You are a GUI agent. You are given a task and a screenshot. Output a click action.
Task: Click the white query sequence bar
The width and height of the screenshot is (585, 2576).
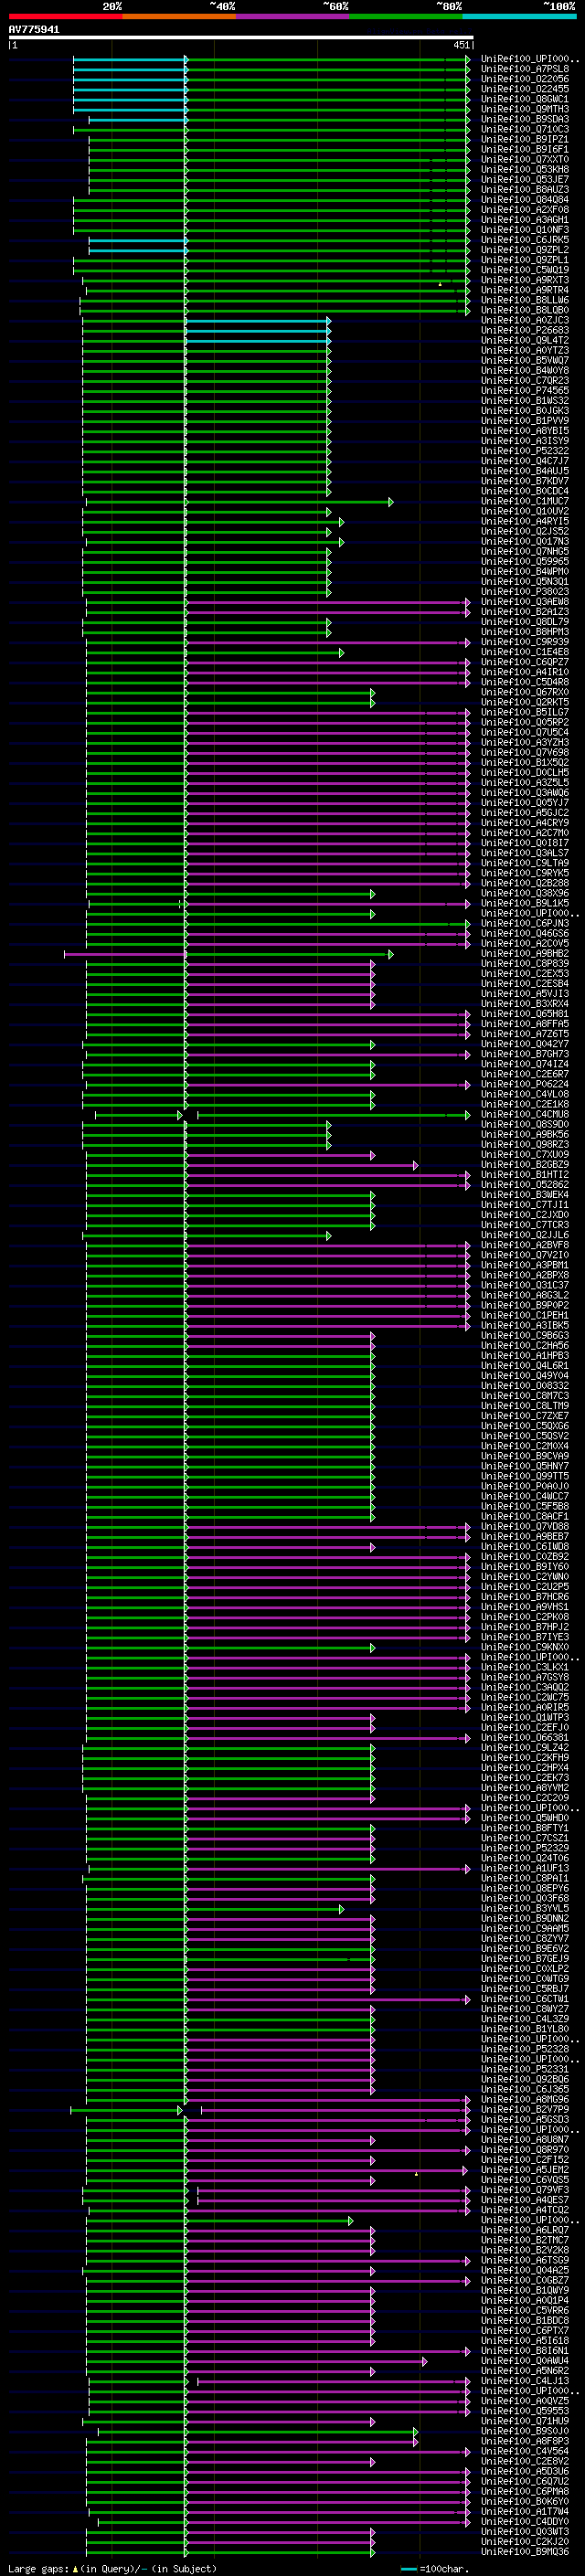[x=240, y=38]
